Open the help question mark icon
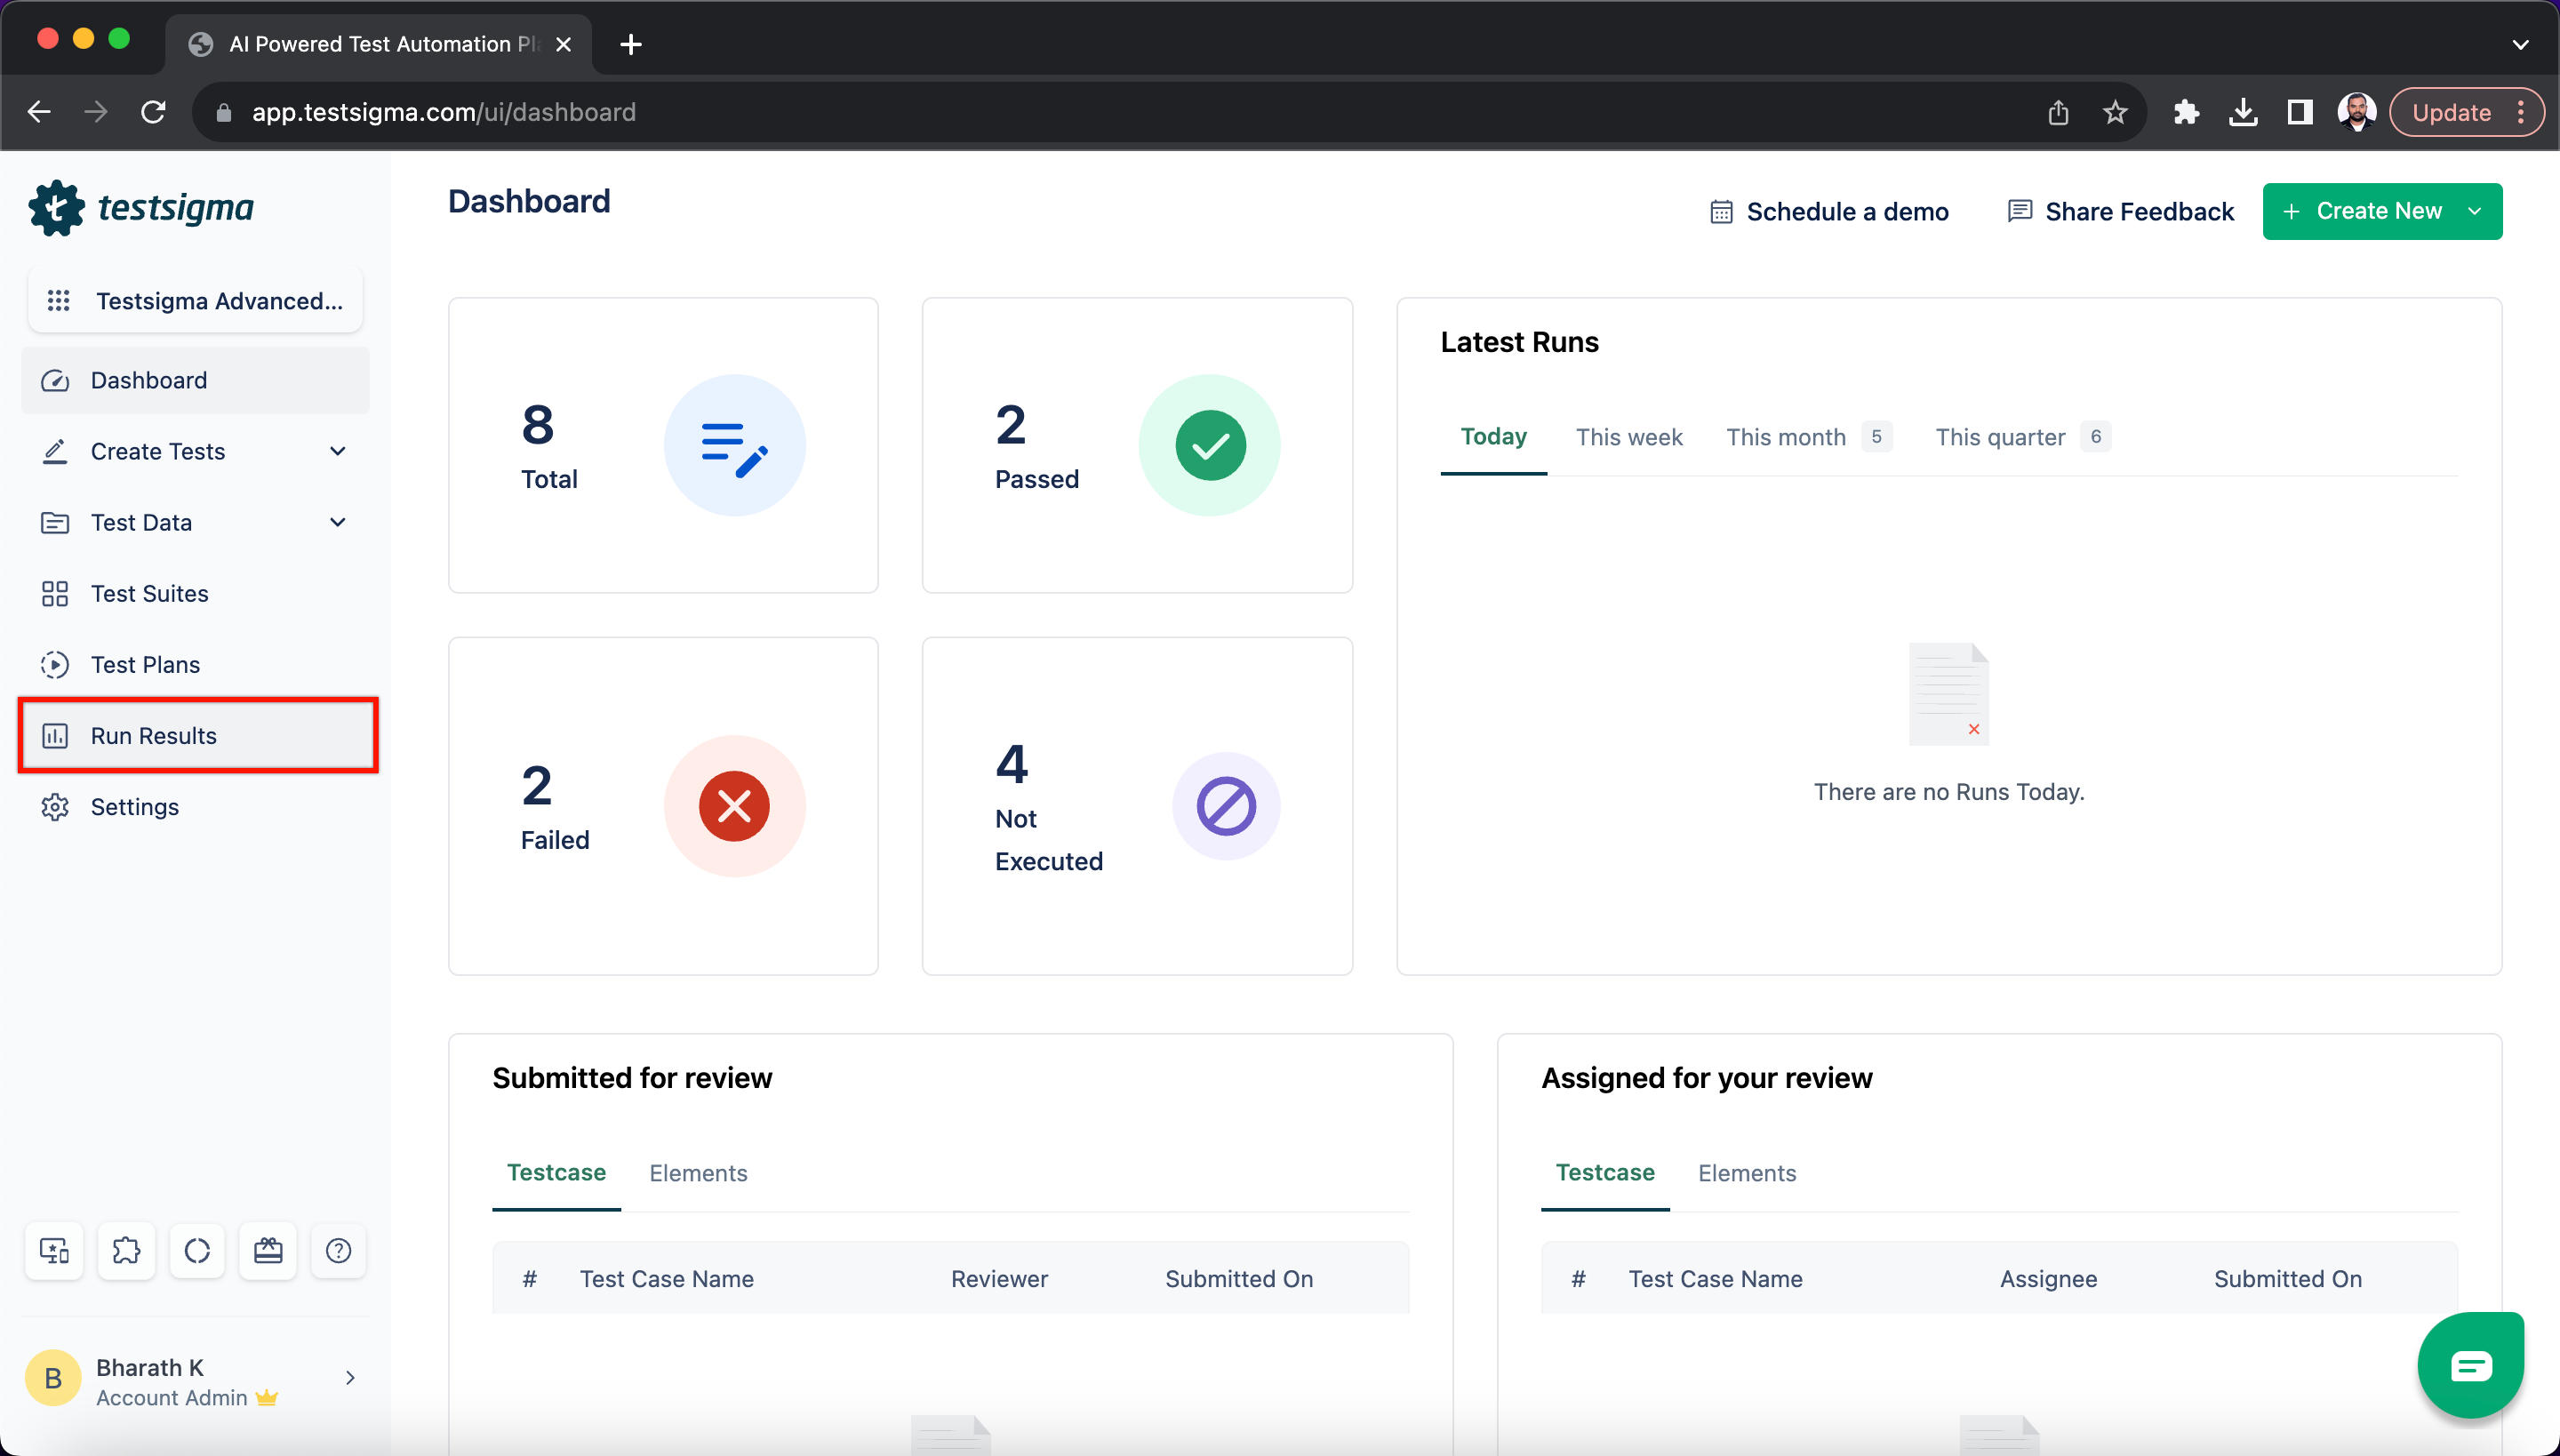 point(339,1250)
